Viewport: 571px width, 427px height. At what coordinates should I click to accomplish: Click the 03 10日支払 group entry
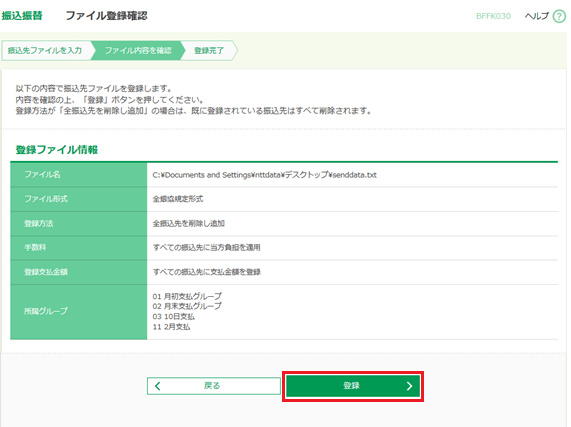coord(173,316)
